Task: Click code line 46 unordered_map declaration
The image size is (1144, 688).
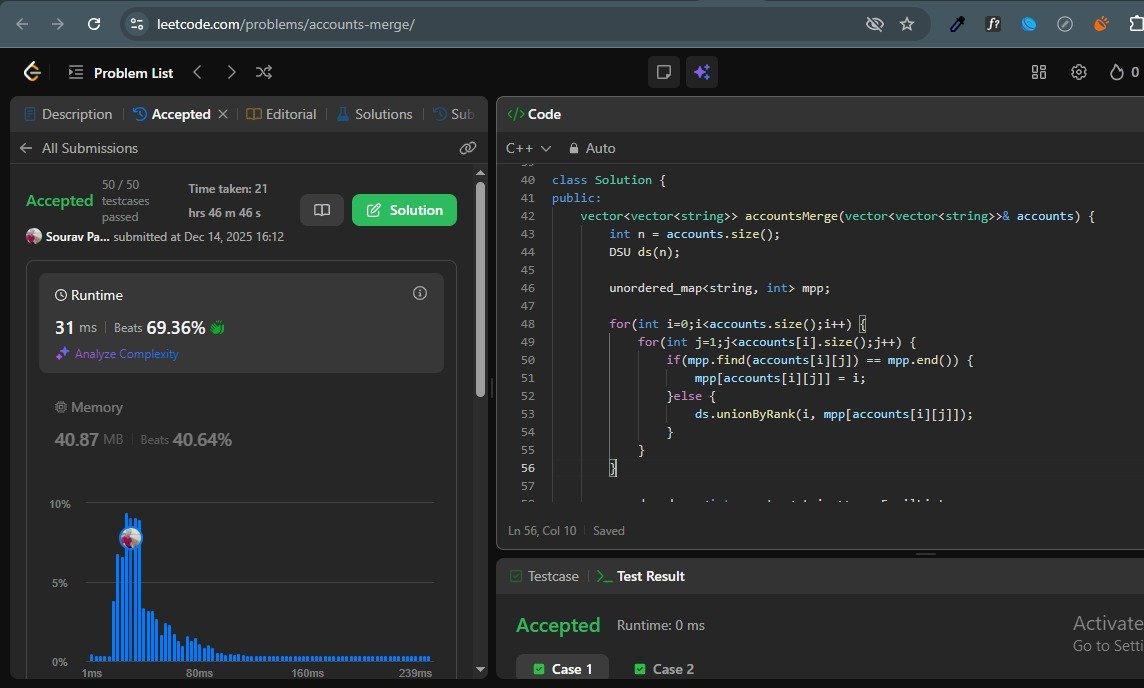Action: coord(719,288)
